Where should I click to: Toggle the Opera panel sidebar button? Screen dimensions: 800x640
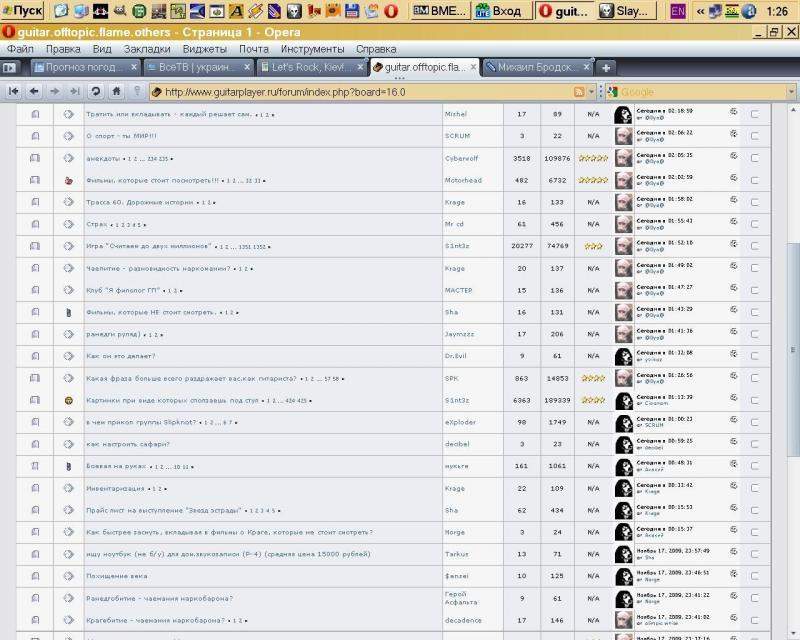point(9,67)
